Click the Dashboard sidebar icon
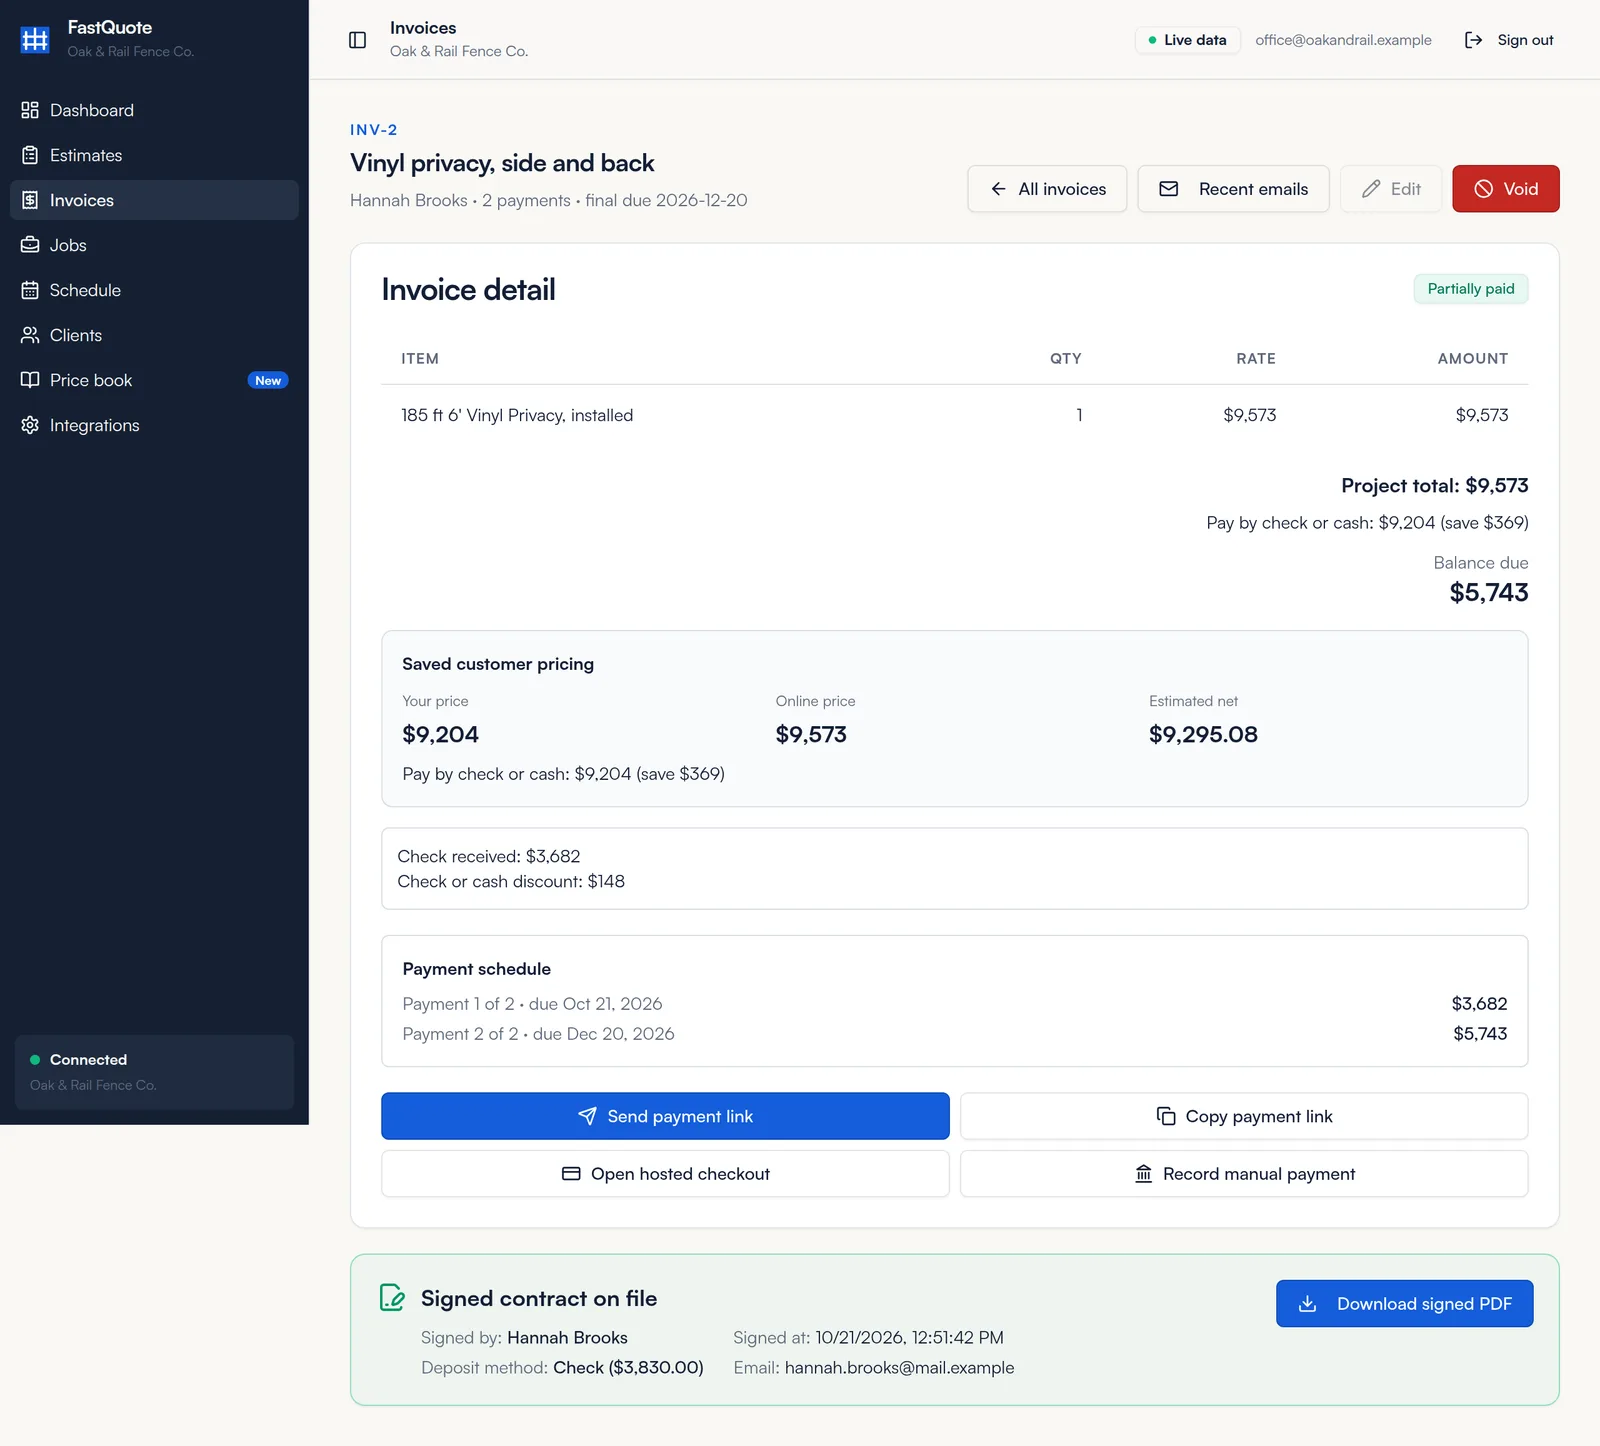This screenshot has height=1446, width=1600. tap(30, 110)
